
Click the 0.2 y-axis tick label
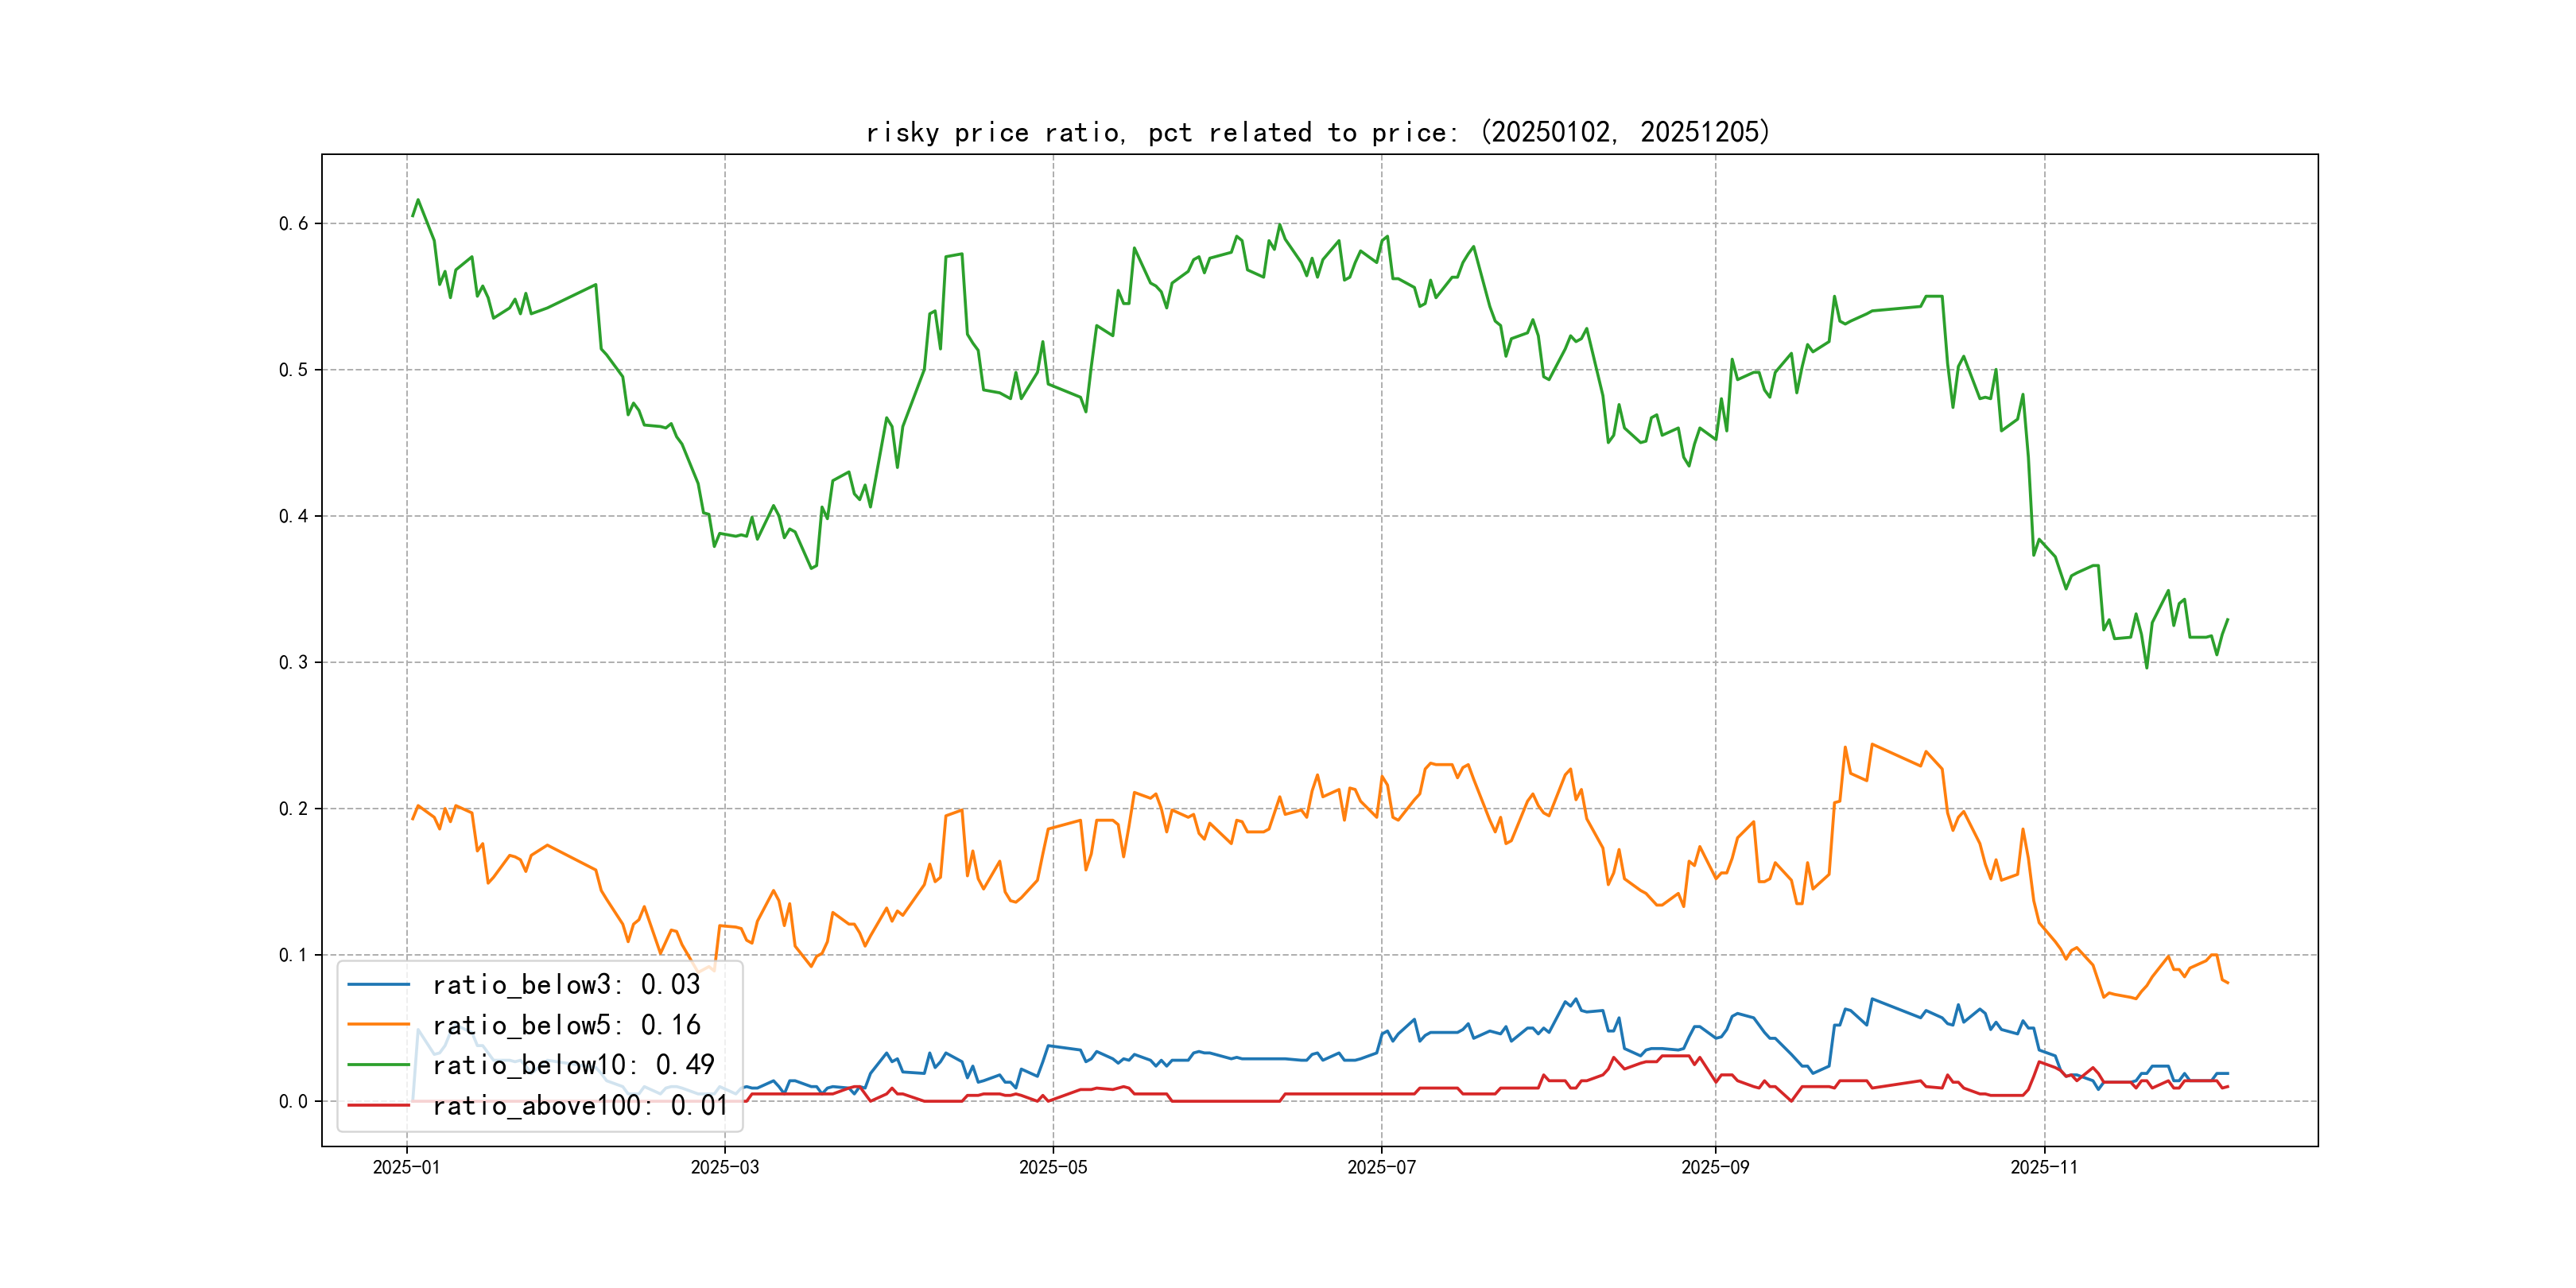[x=293, y=808]
